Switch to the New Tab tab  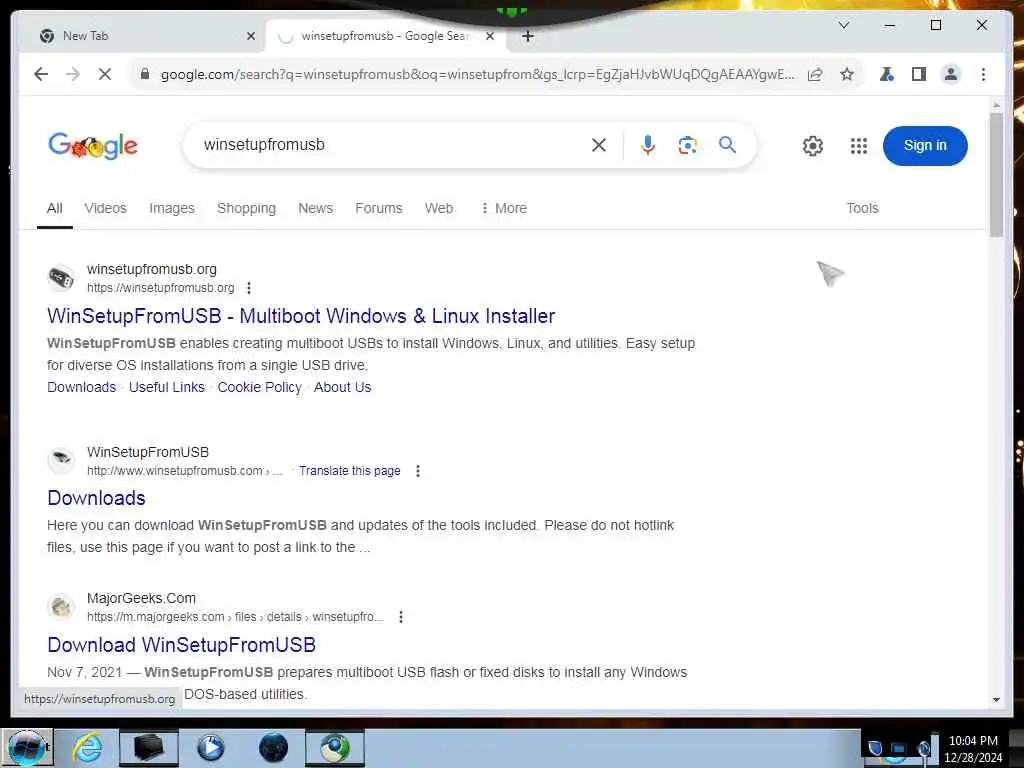(140, 37)
